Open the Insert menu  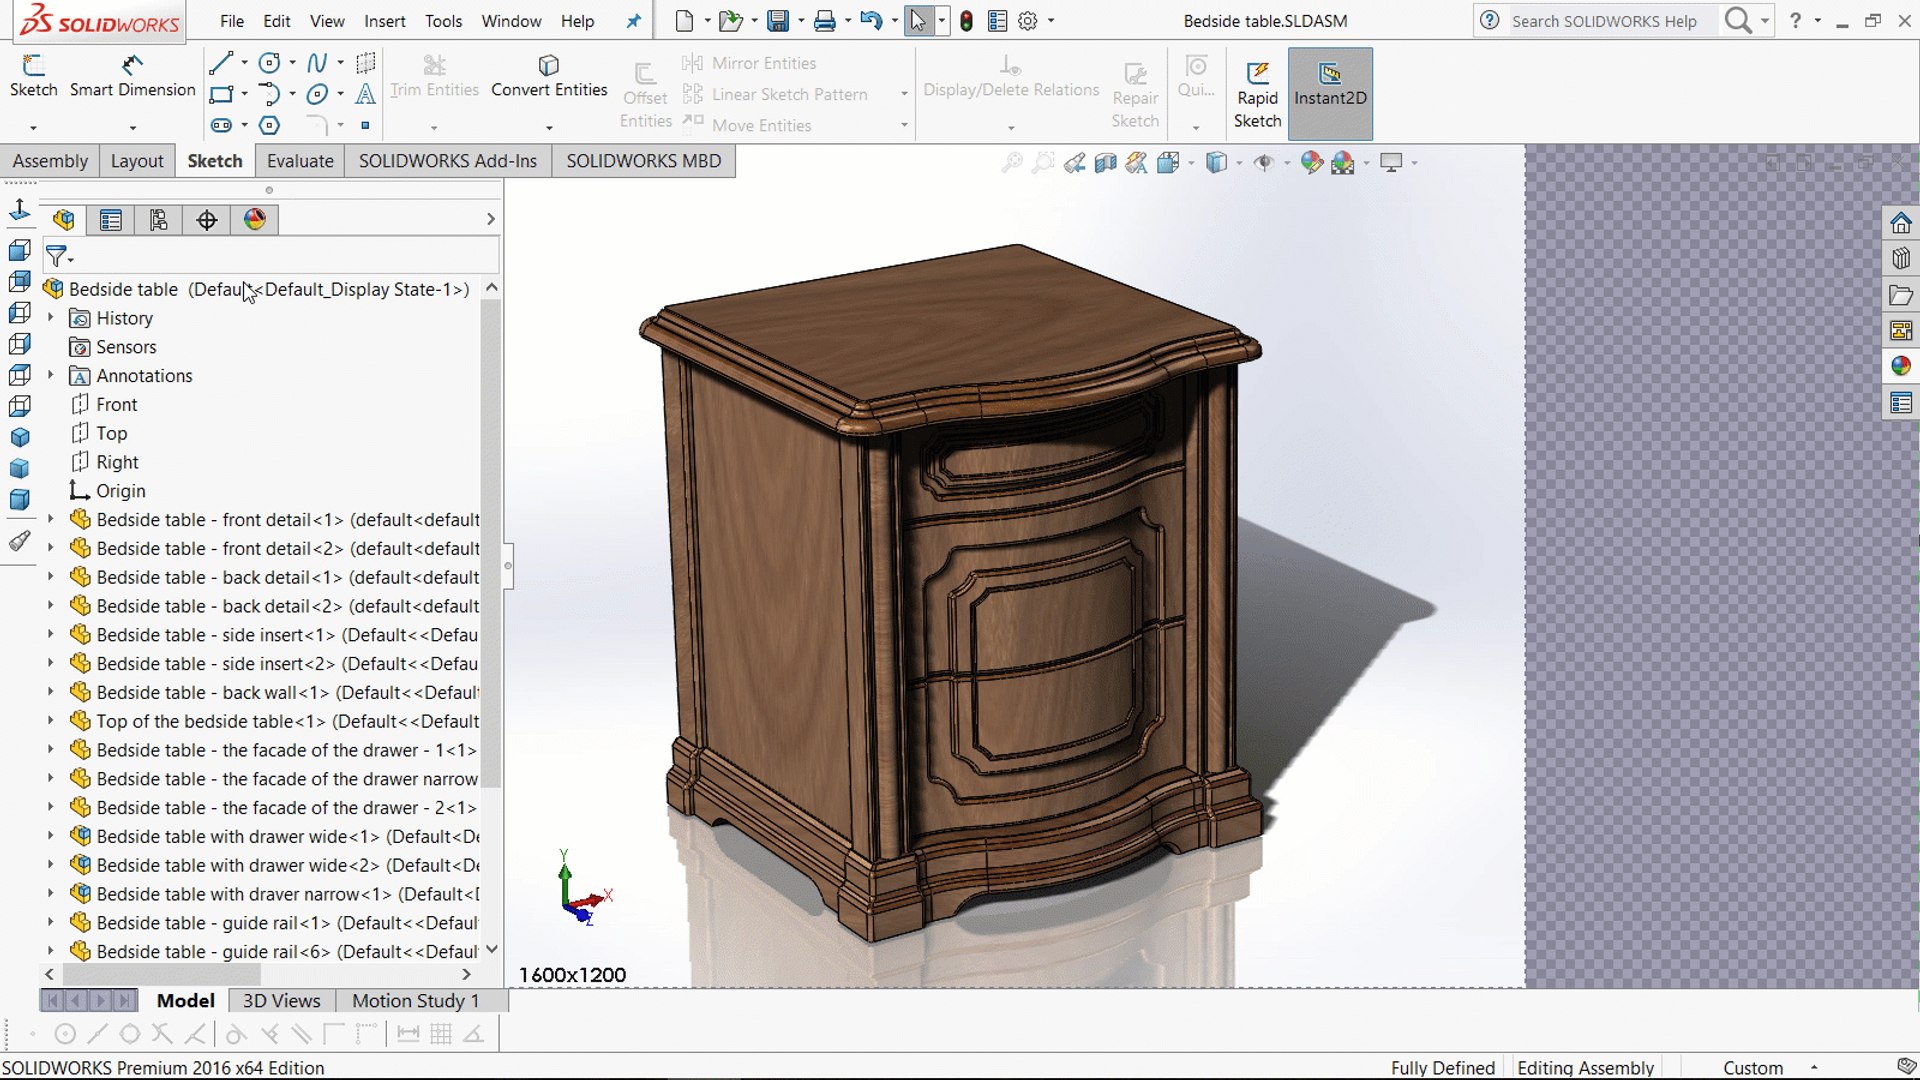384,21
